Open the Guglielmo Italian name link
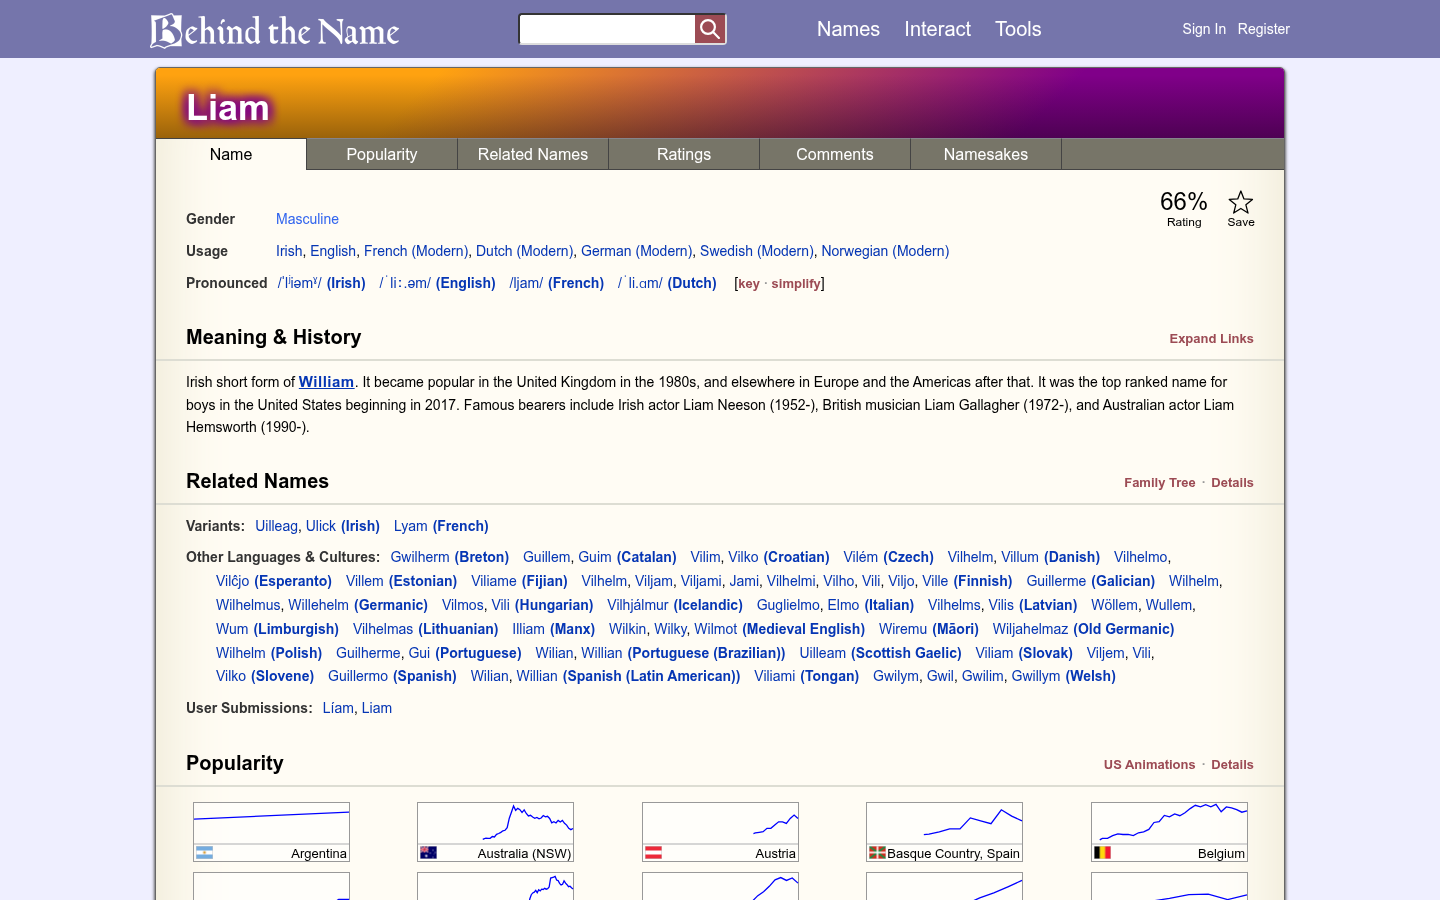1440x900 pixels. coord(788,605)
